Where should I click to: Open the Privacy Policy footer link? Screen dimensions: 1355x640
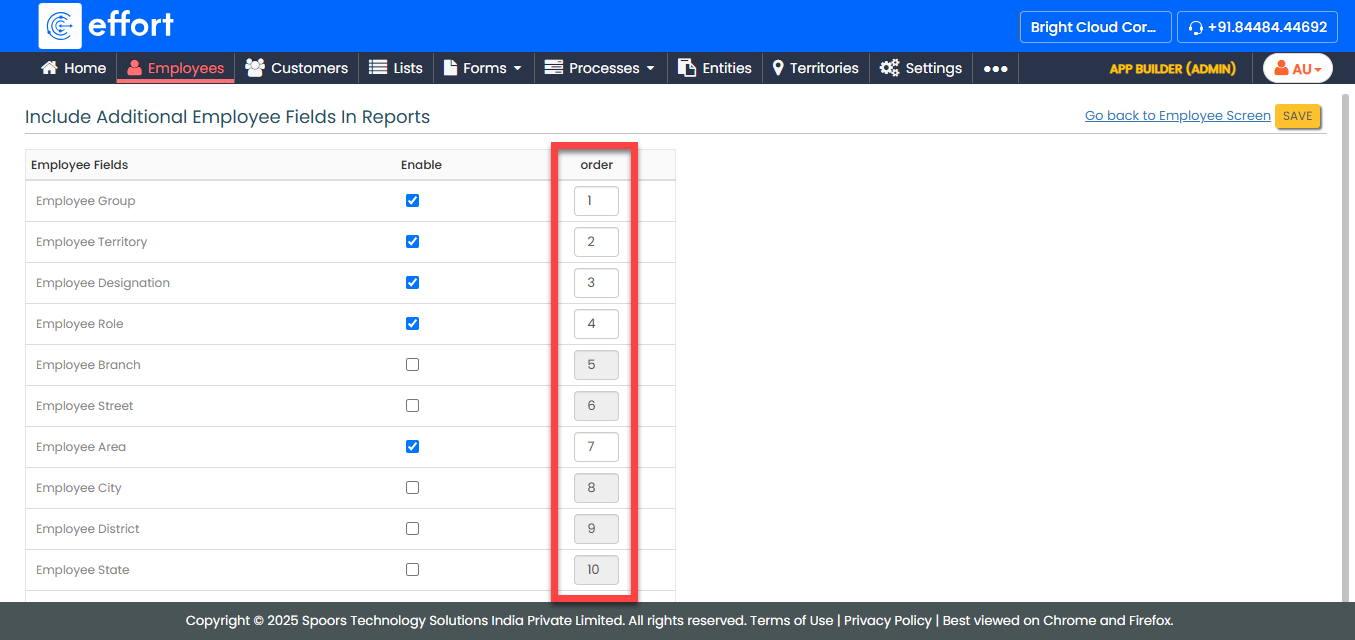coord(887,620)
